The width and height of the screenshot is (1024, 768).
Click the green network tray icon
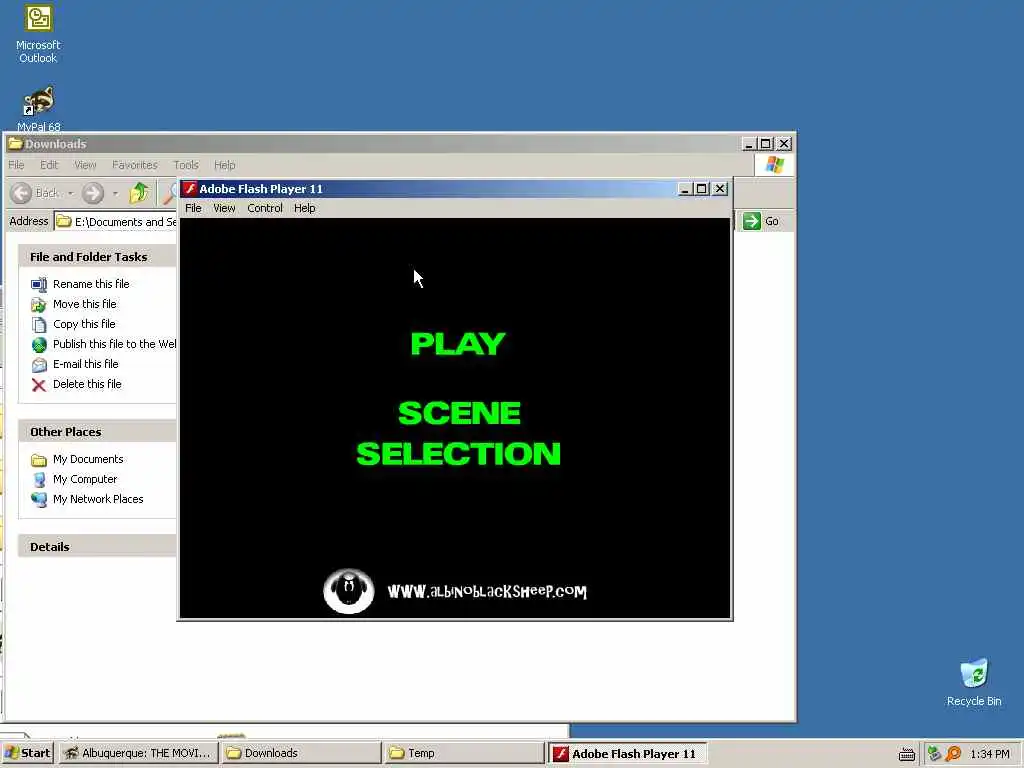point(935,754)
